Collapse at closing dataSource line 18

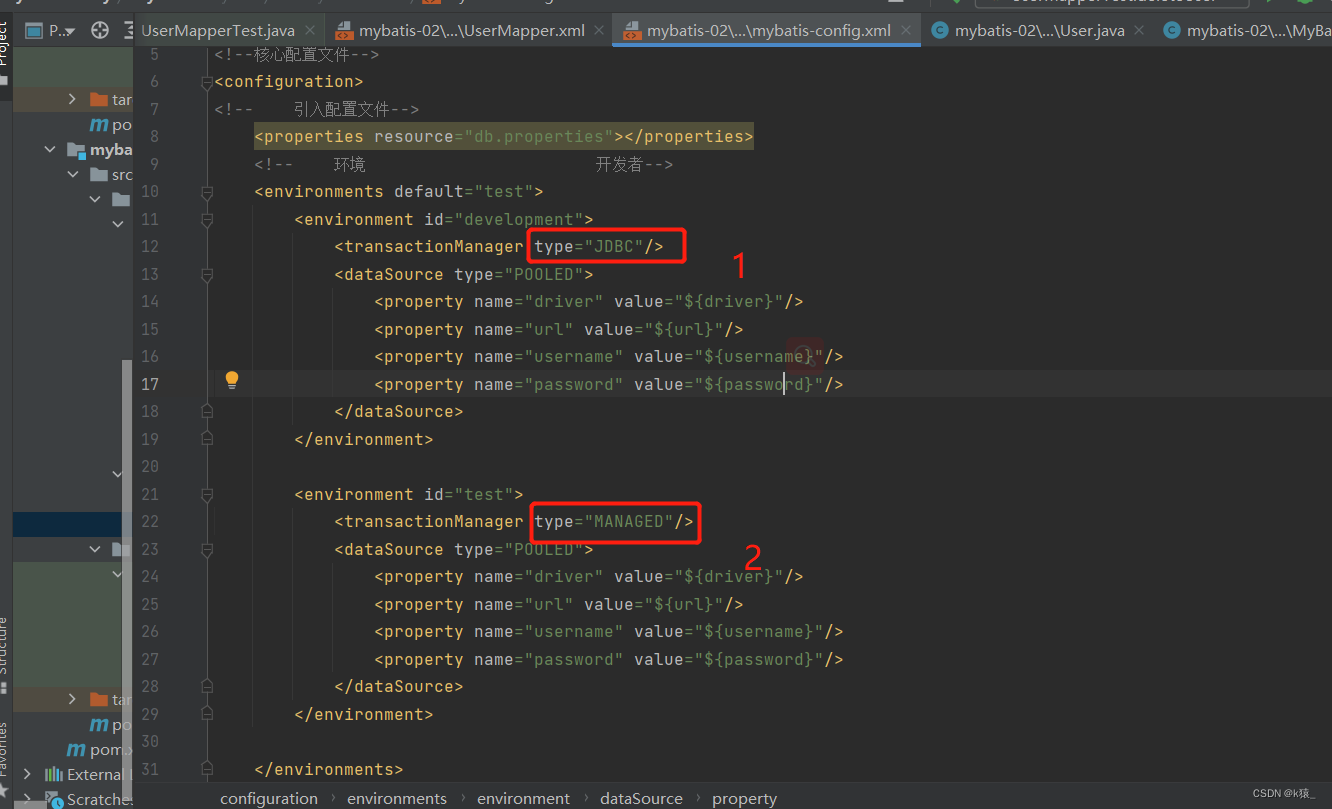[x=207, y=411]
